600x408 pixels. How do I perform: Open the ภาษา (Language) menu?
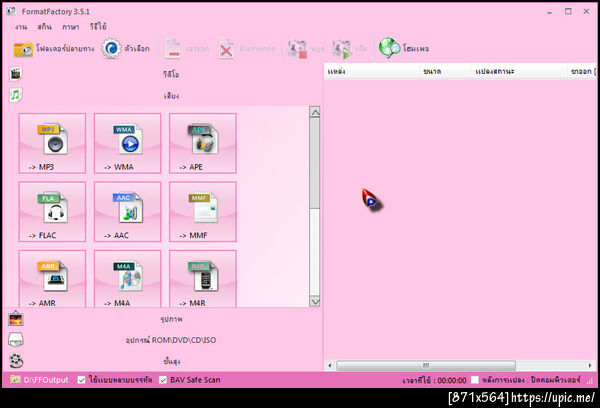[x=70, y=27]
